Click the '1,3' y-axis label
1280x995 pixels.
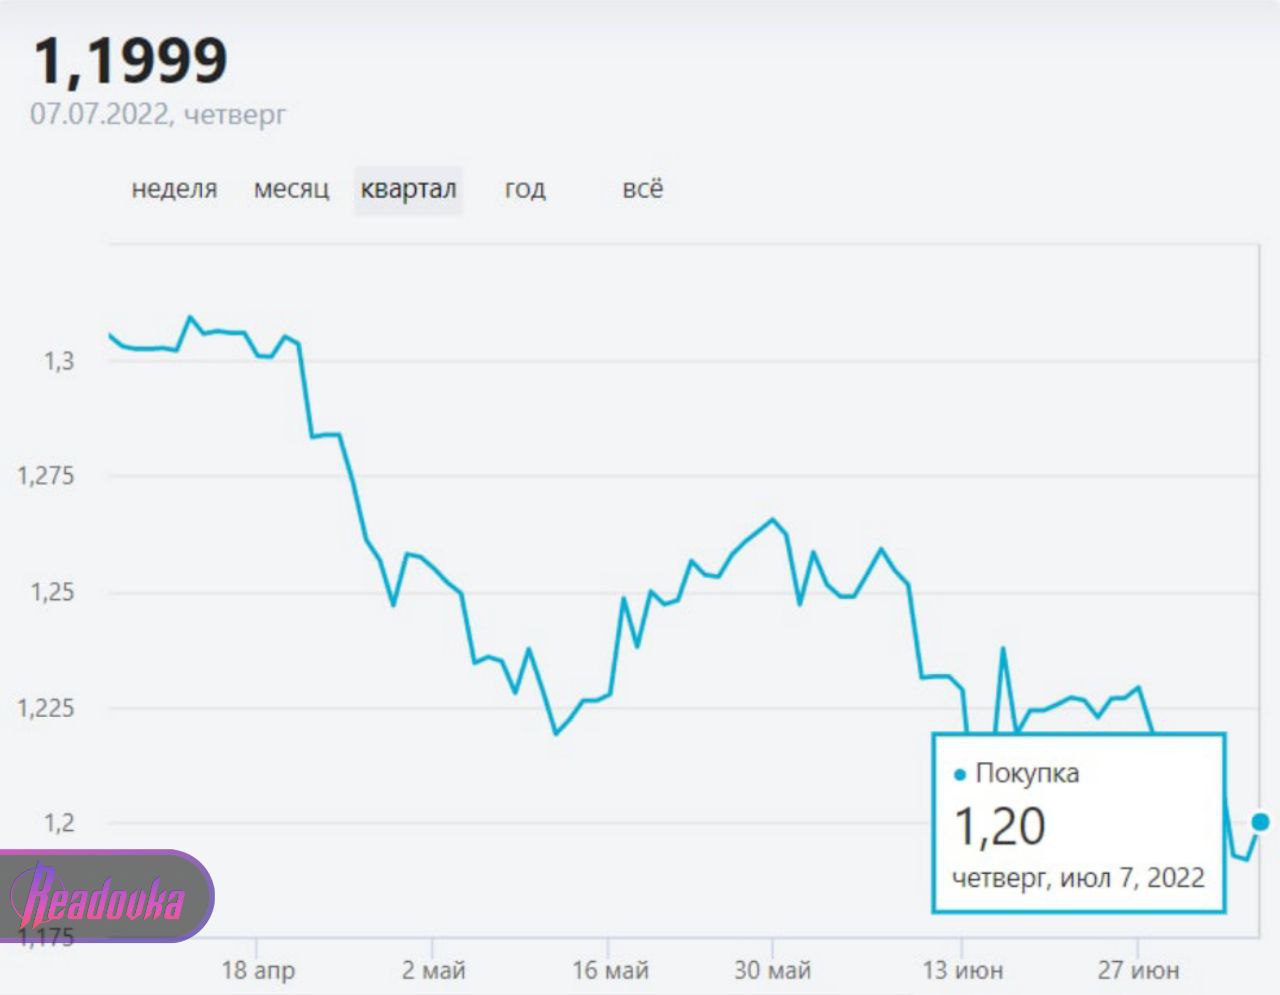coord(59,361)
